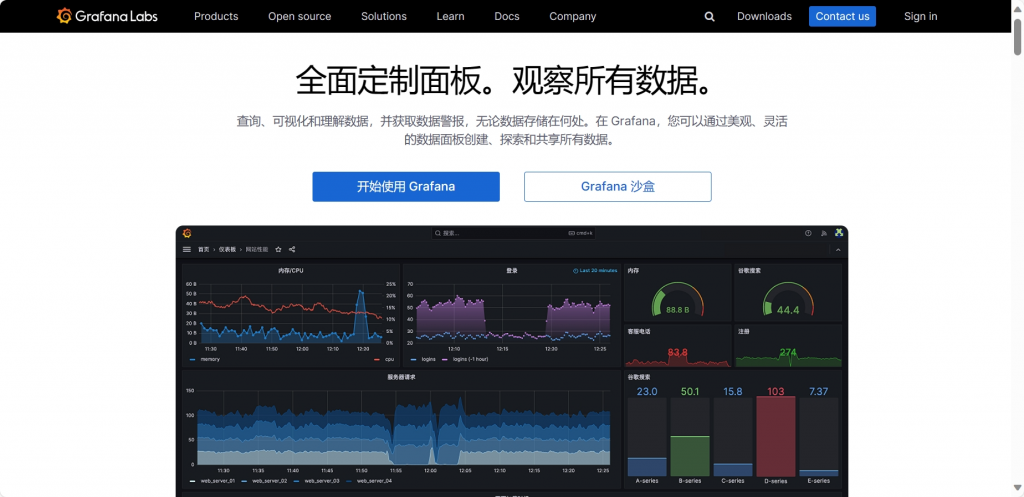Click the 103 bar value
The image size is (1024, 497).
click(x=776, y=391)
